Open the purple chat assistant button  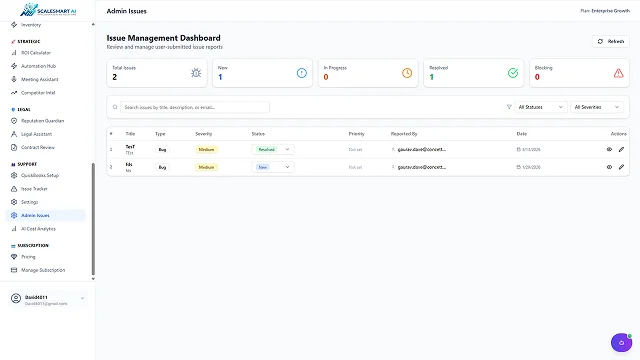[x=621, y=342]
